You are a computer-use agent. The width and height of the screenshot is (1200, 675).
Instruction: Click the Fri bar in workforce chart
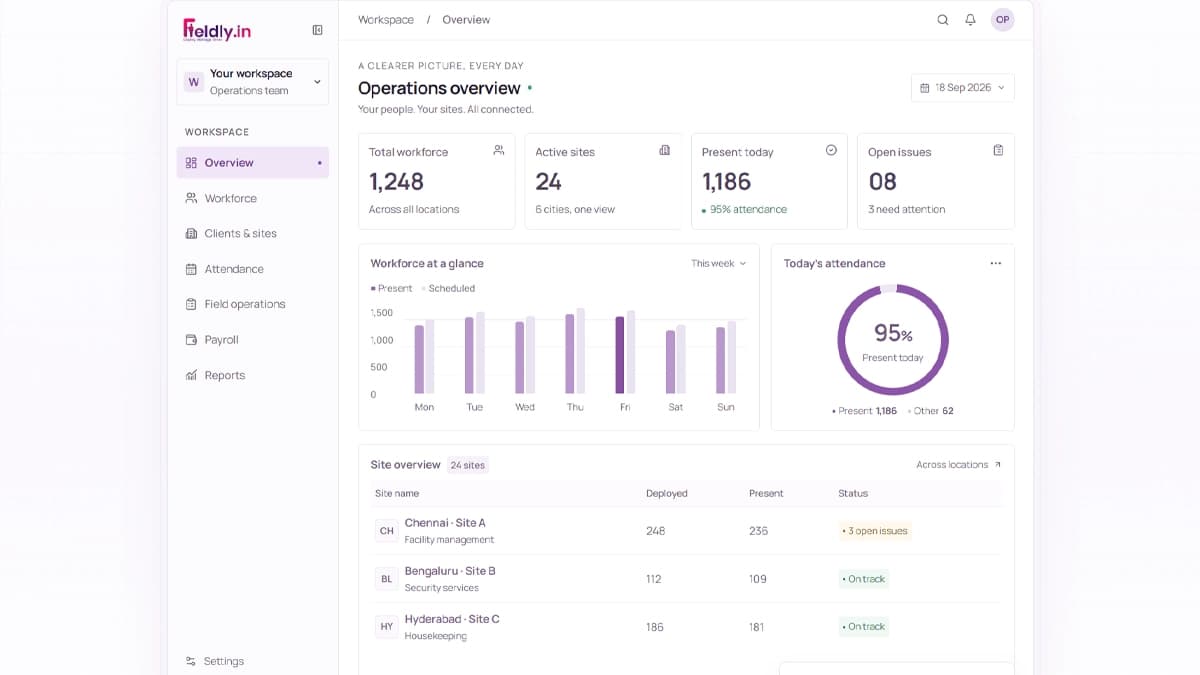coord(620,356)
